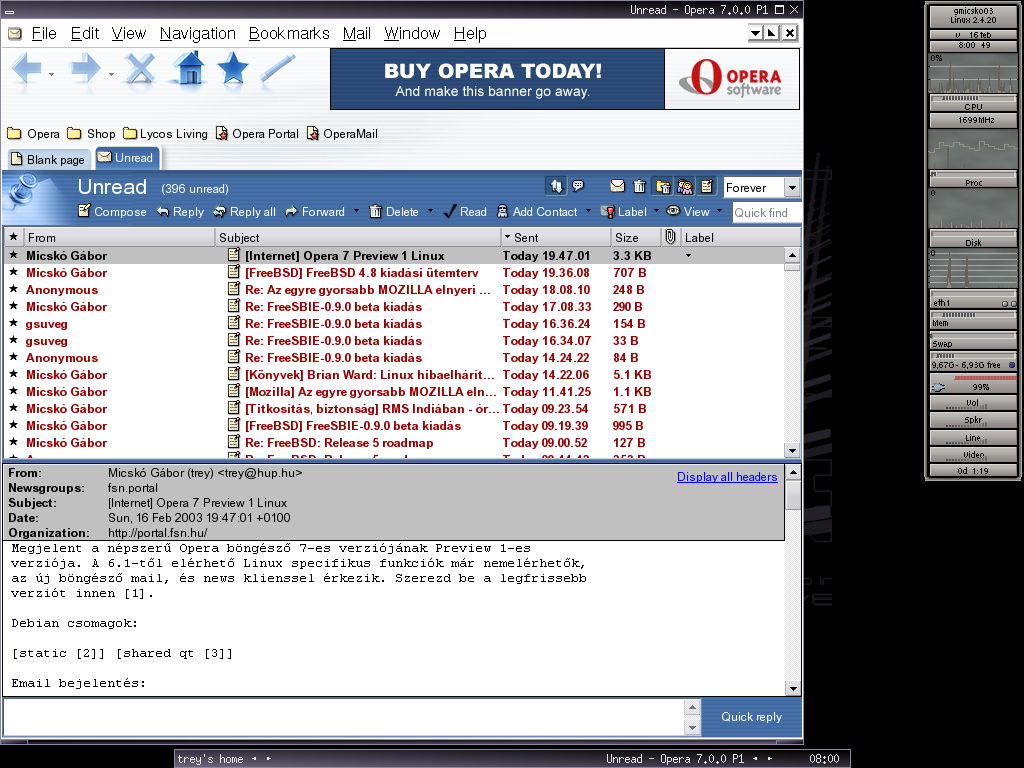This screenshot has width=1024, height=768.
Task: Open label dropdown on Opera 7 Preview row
Action: click(x=688, y=255)
